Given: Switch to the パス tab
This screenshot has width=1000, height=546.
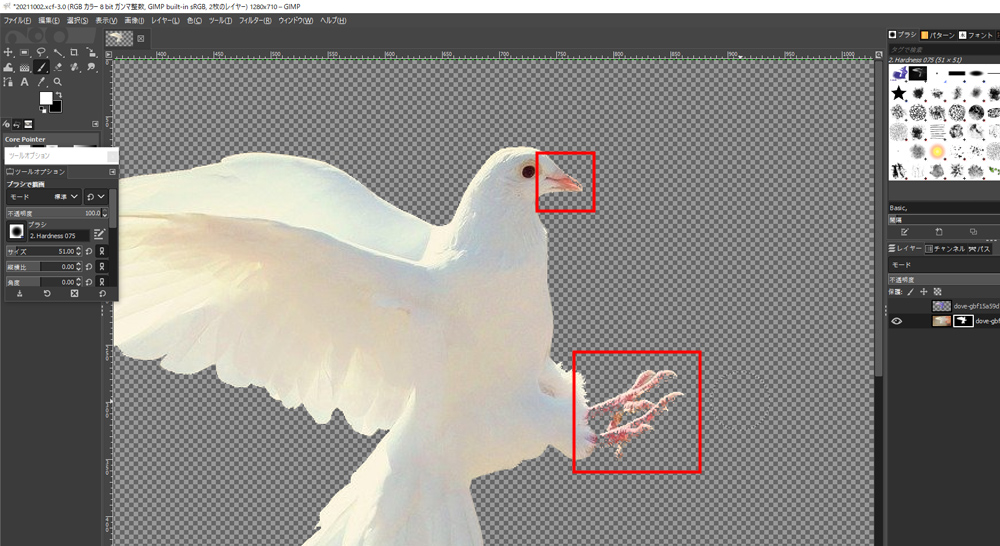Looking at the screenshot, I should click(x=979, y=249).
